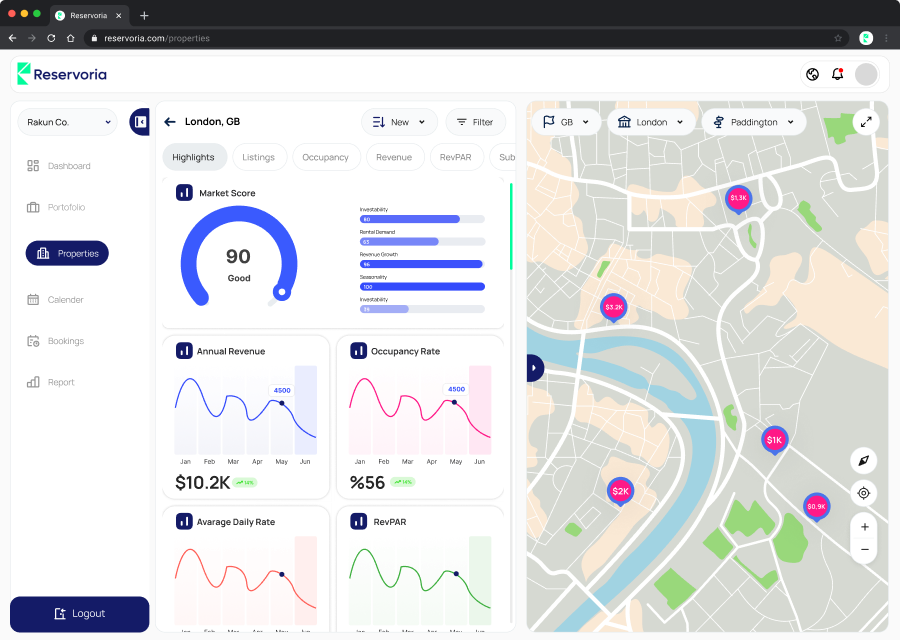The image size is (900, 640).
Task: Expand map to fullscreen with arrows icon
Action: (x=866, y=122)
